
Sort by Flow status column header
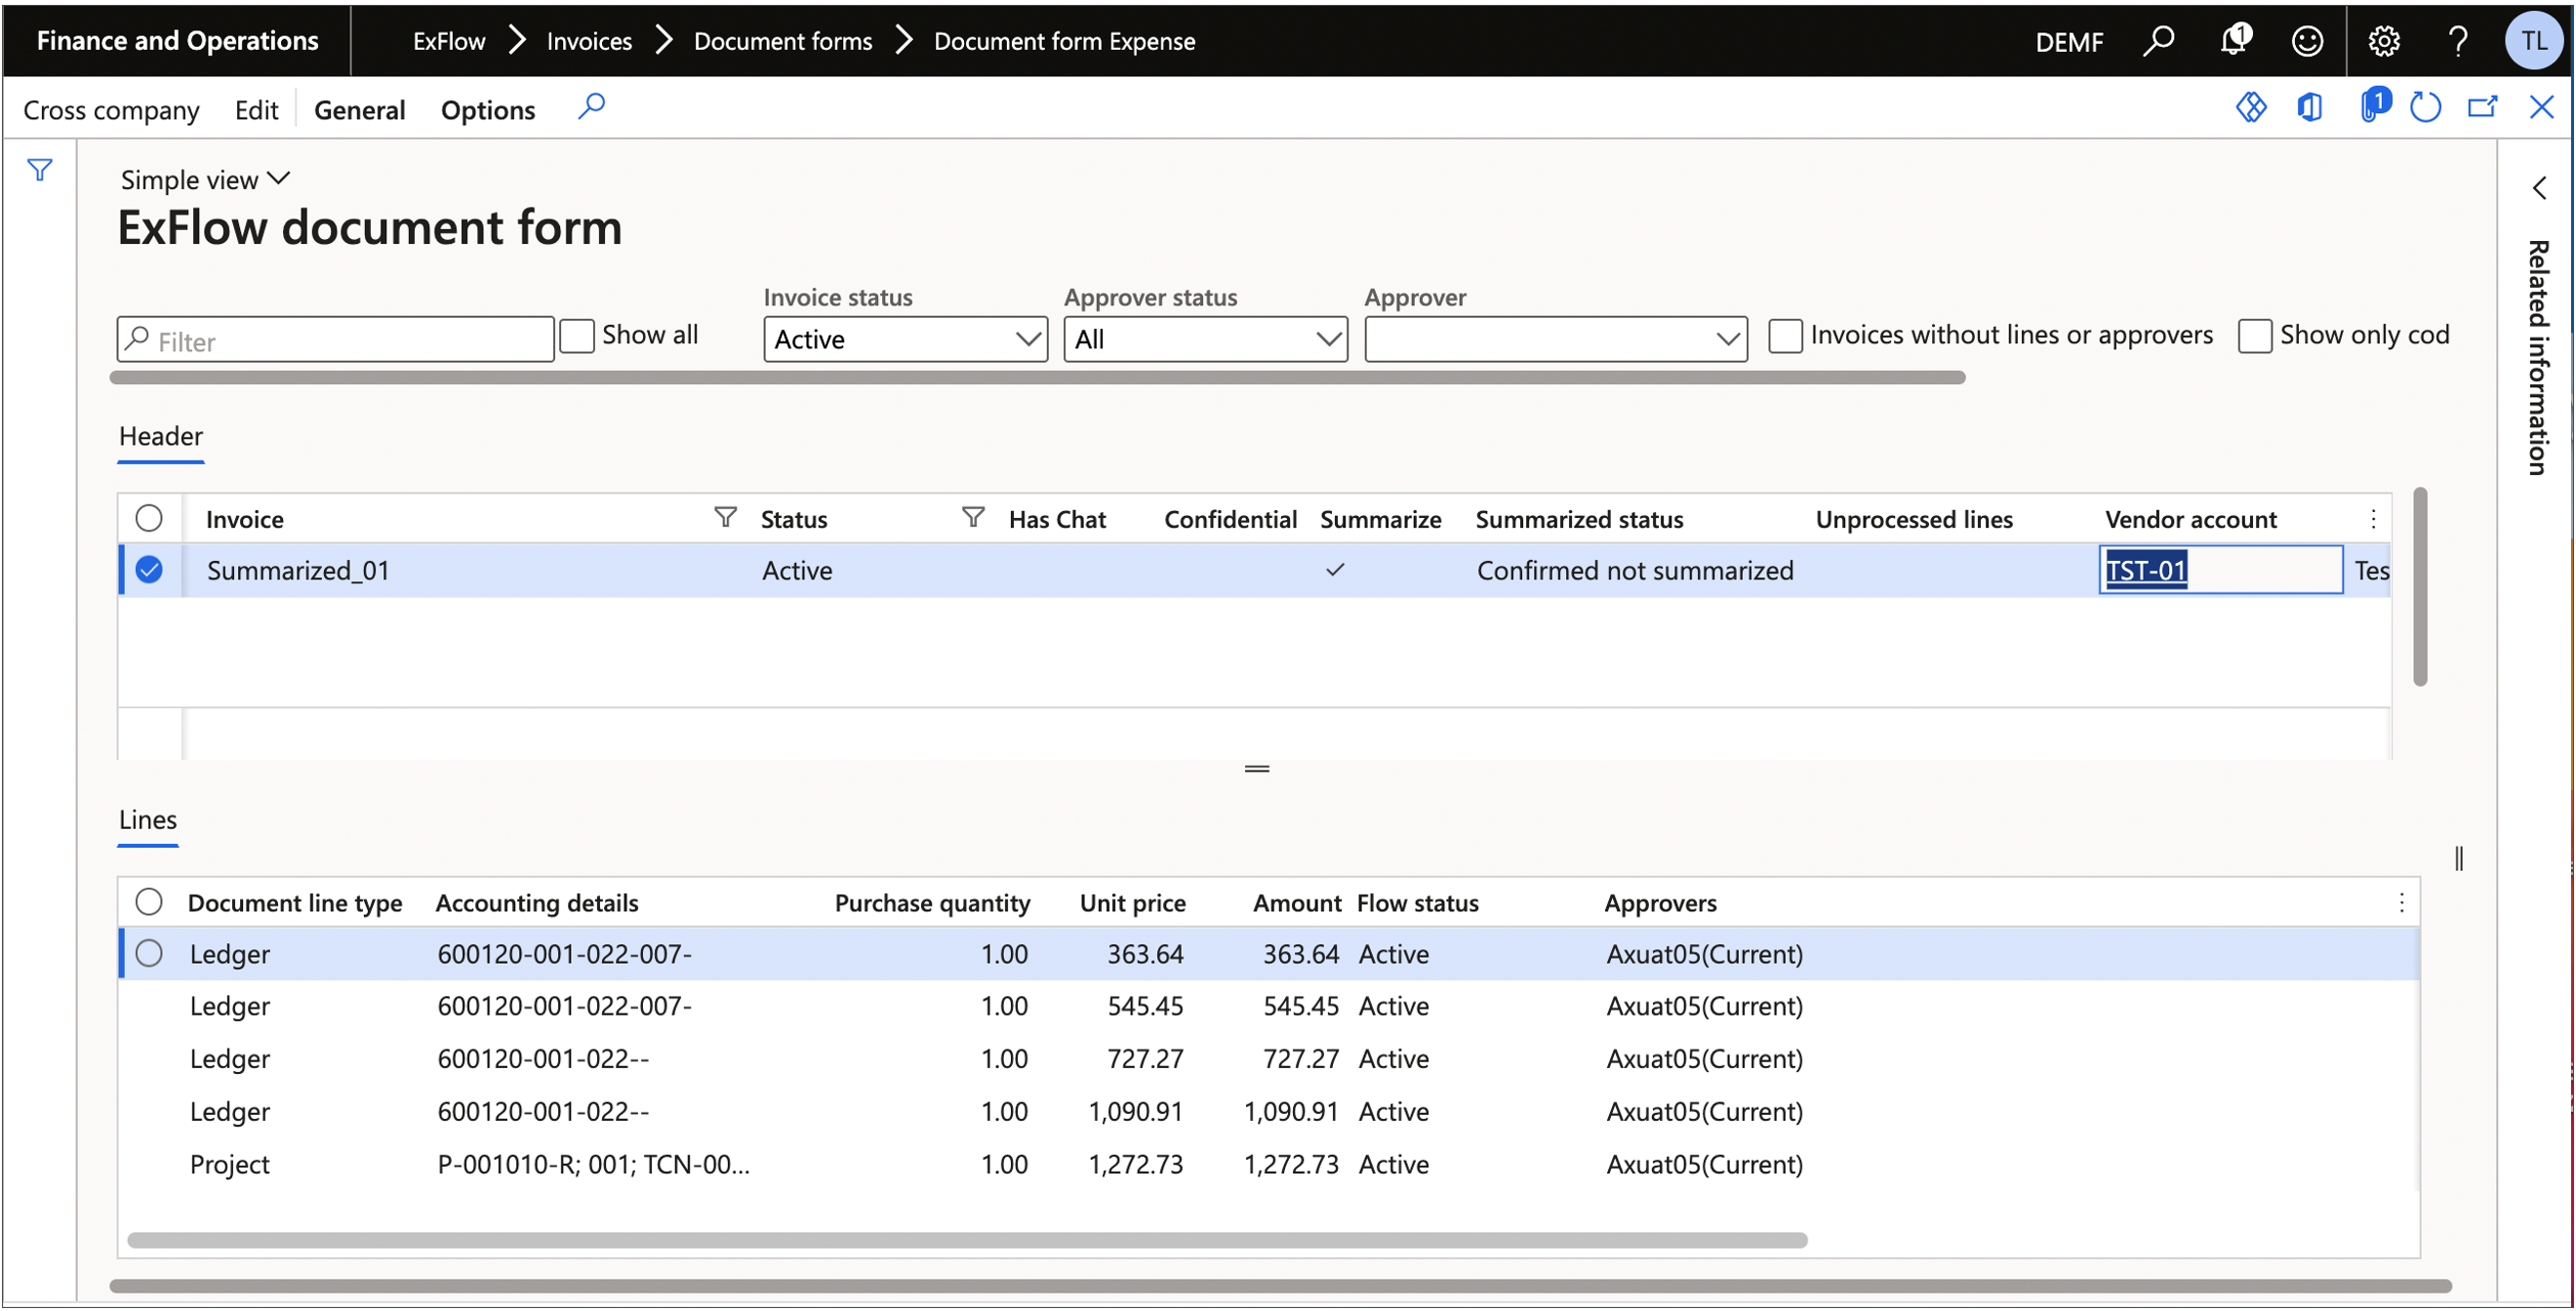[1418, 904]
